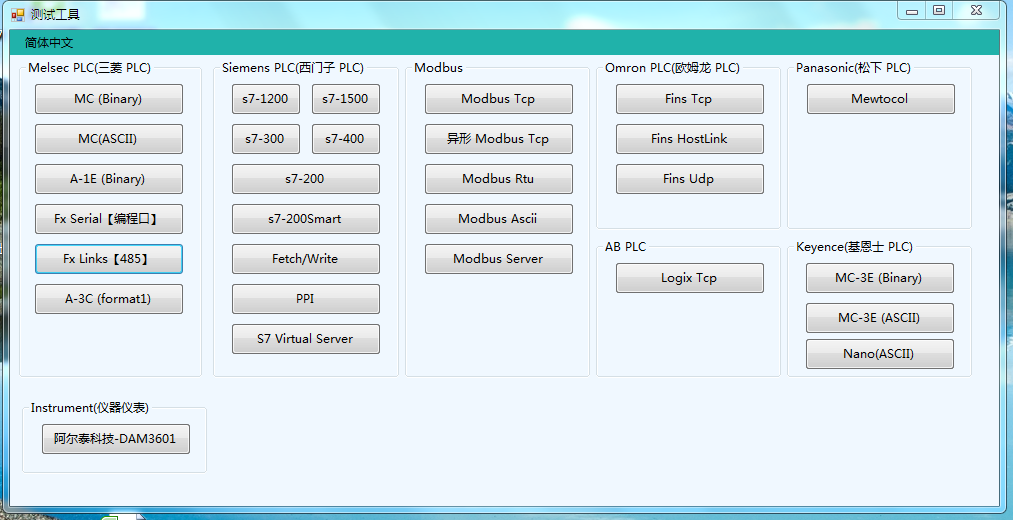Click the Keyence Nano(ASCII) button
This screenshot has width=1013, height=520.
[x=879, y=354]
